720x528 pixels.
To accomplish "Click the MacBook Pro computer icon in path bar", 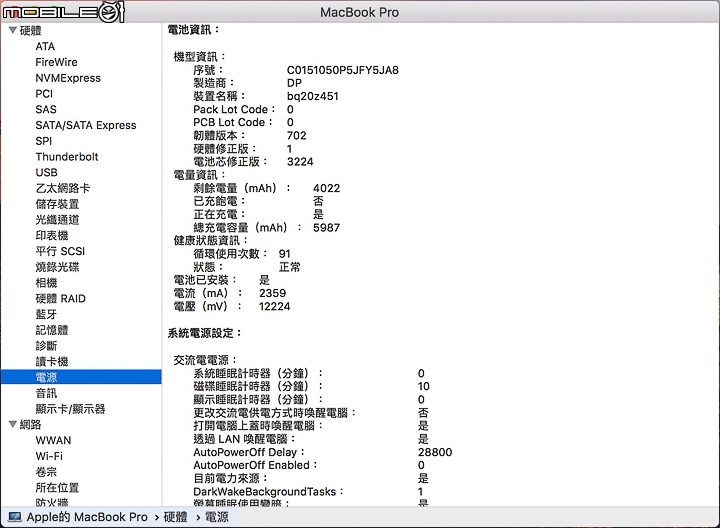I will (x=15, y=517).
